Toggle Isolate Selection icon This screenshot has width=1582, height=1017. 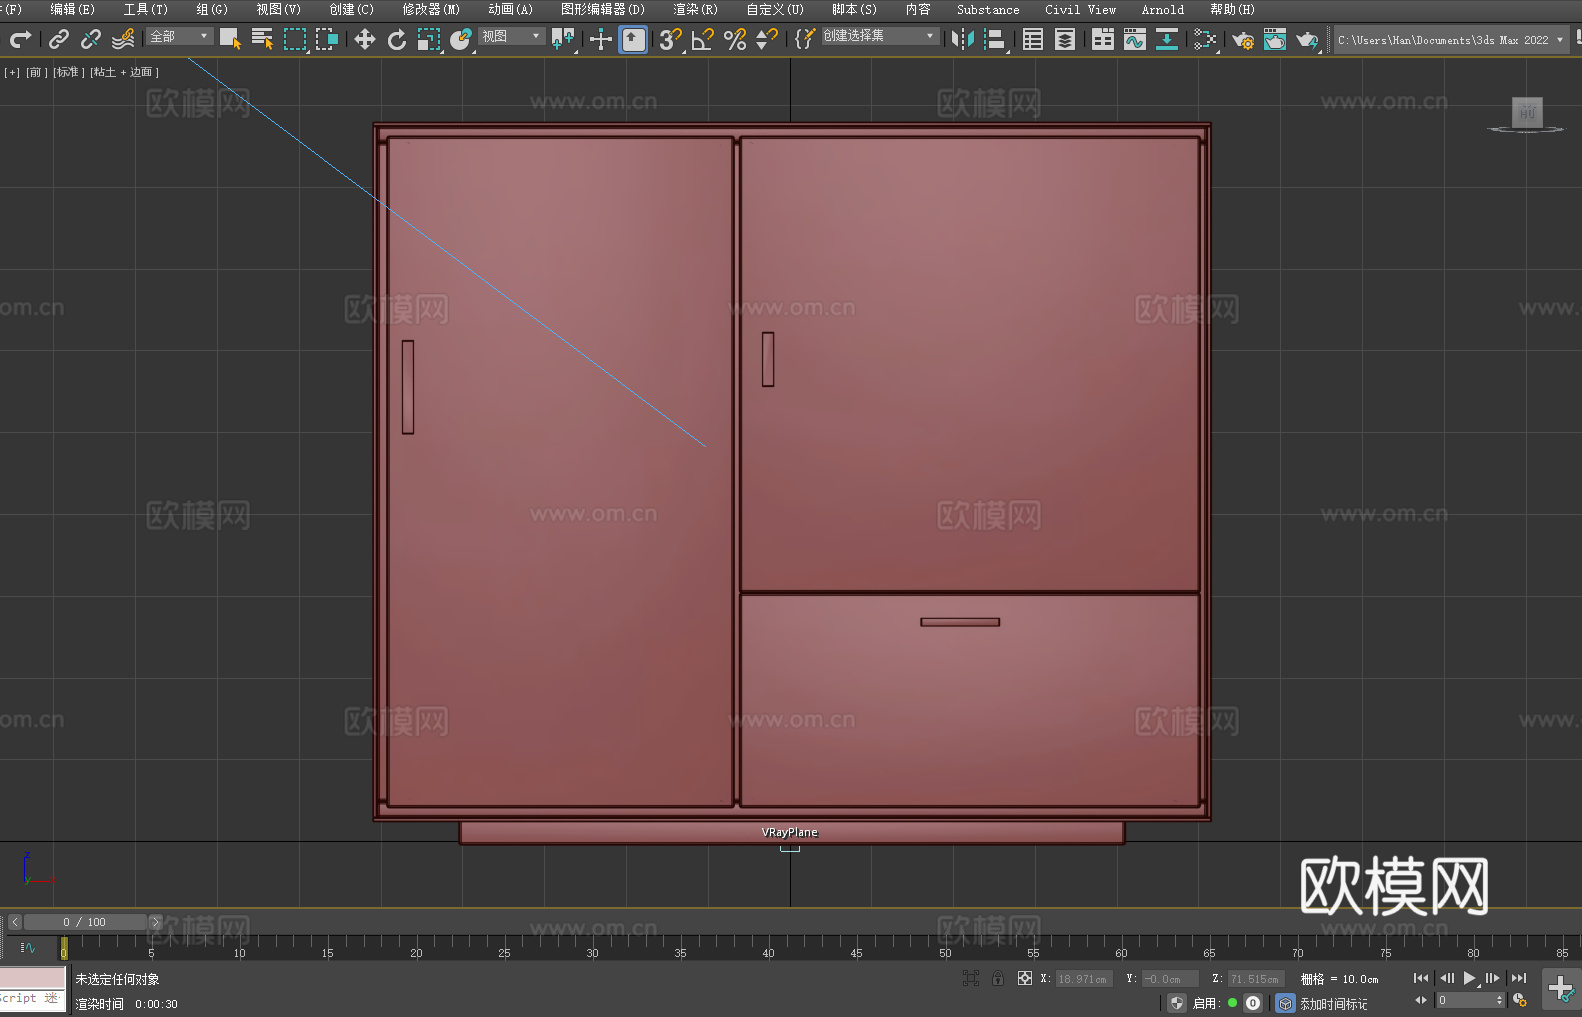point(971,978)
